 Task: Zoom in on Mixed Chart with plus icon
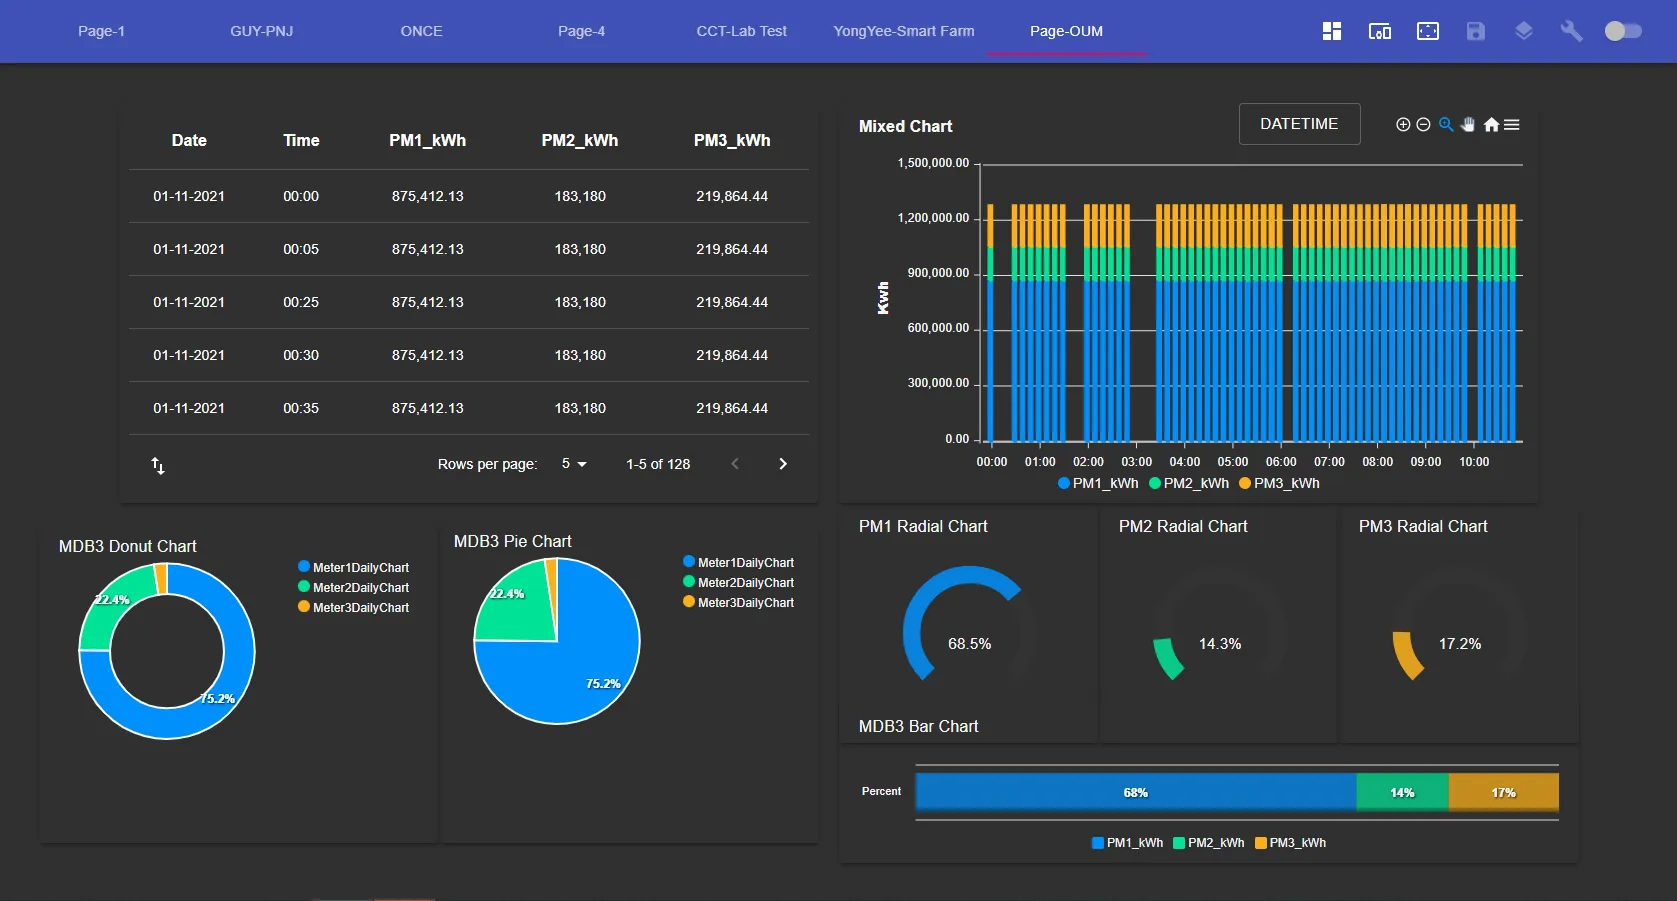tap(1403, 125)
